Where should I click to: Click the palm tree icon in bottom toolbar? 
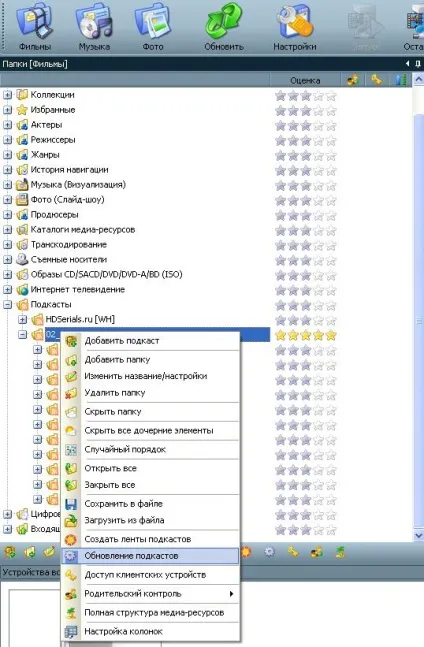(340, 552)
